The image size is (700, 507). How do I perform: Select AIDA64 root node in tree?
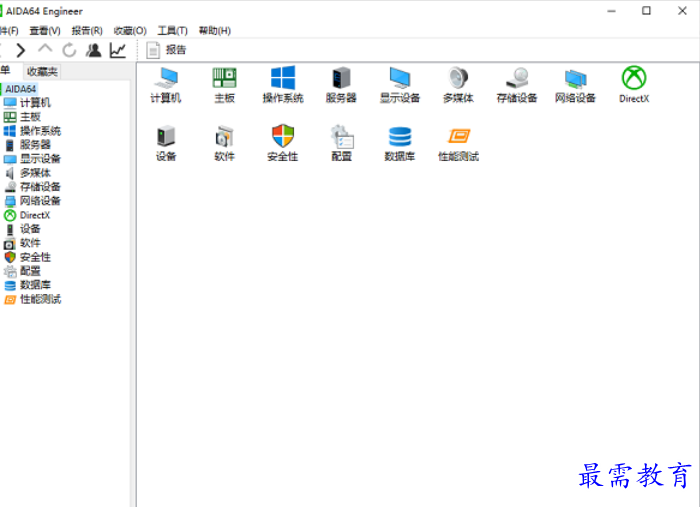click(x=20, y=89)
